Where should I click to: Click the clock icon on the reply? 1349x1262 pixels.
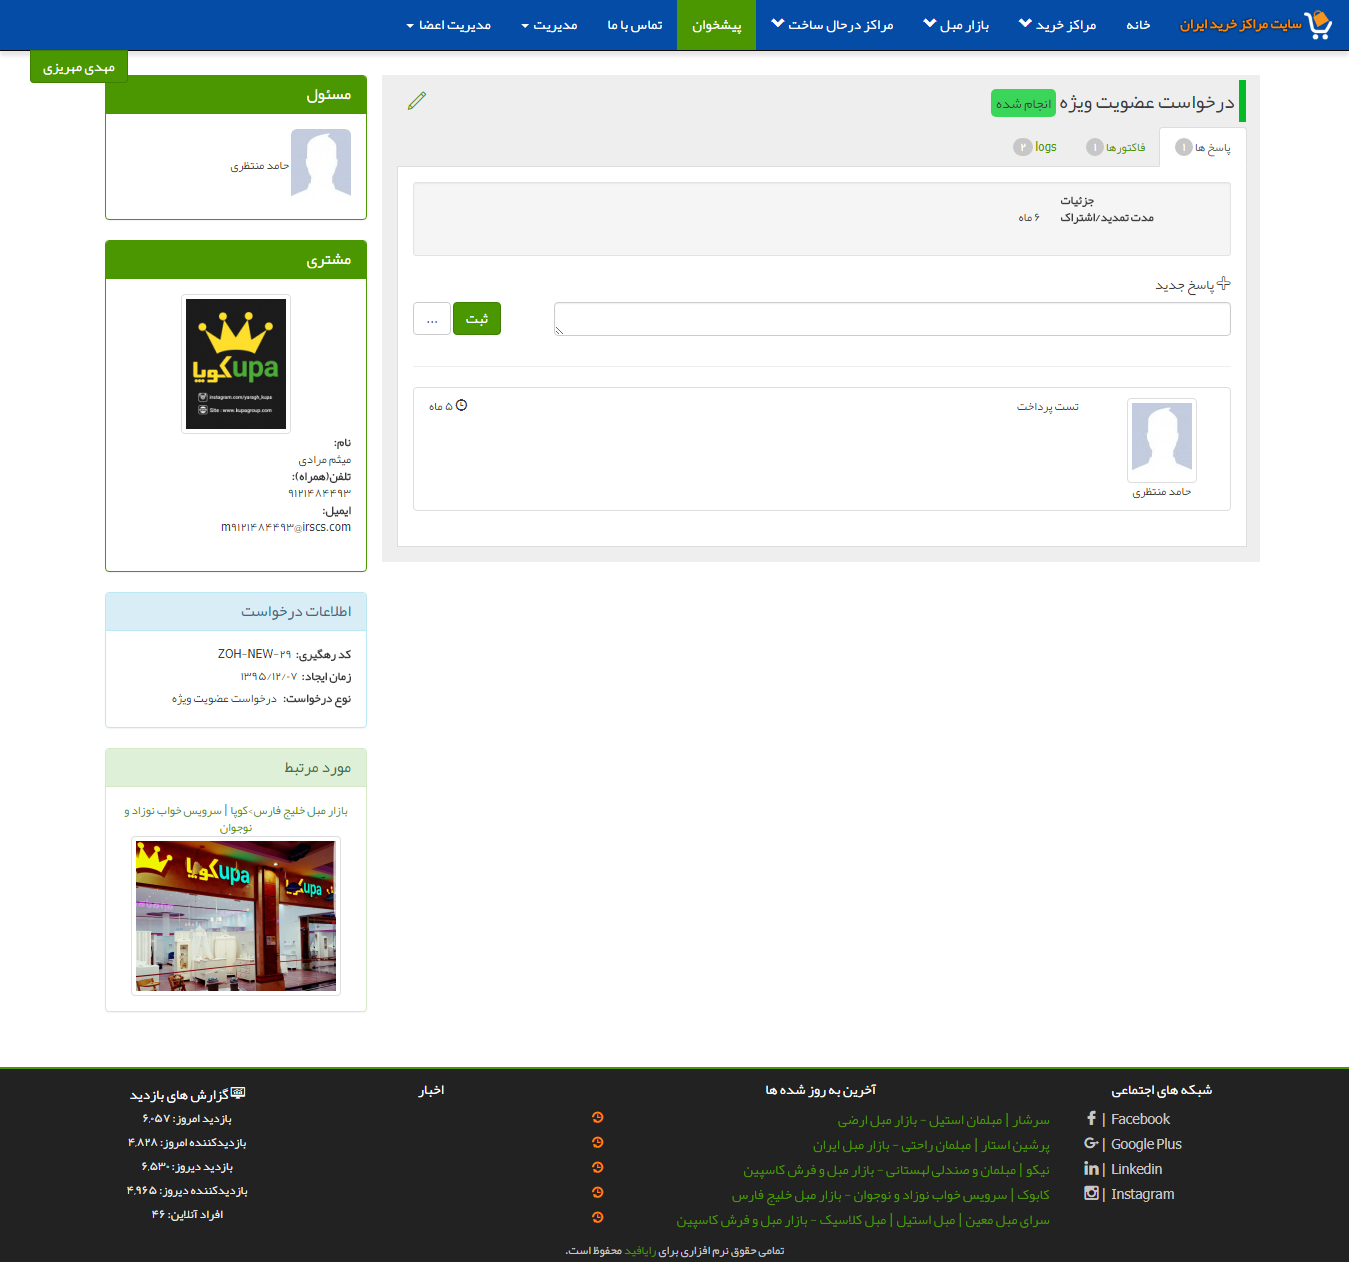(x=461, y=405)
